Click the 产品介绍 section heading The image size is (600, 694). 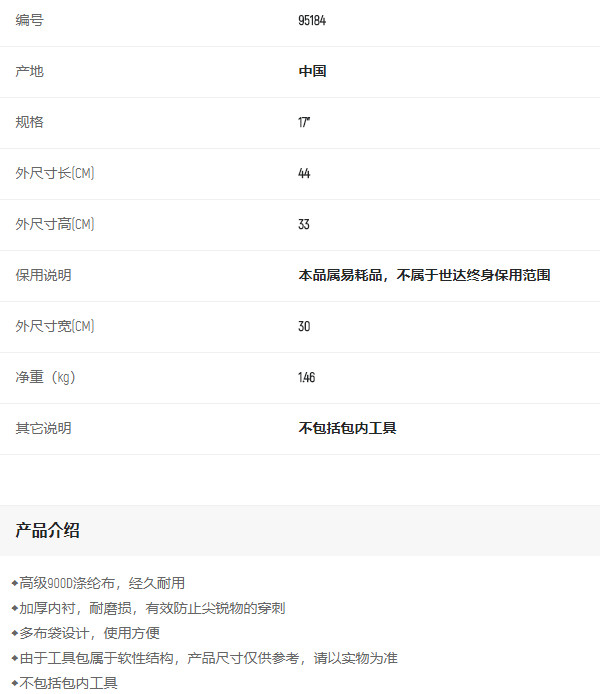[x=47, y=531]
